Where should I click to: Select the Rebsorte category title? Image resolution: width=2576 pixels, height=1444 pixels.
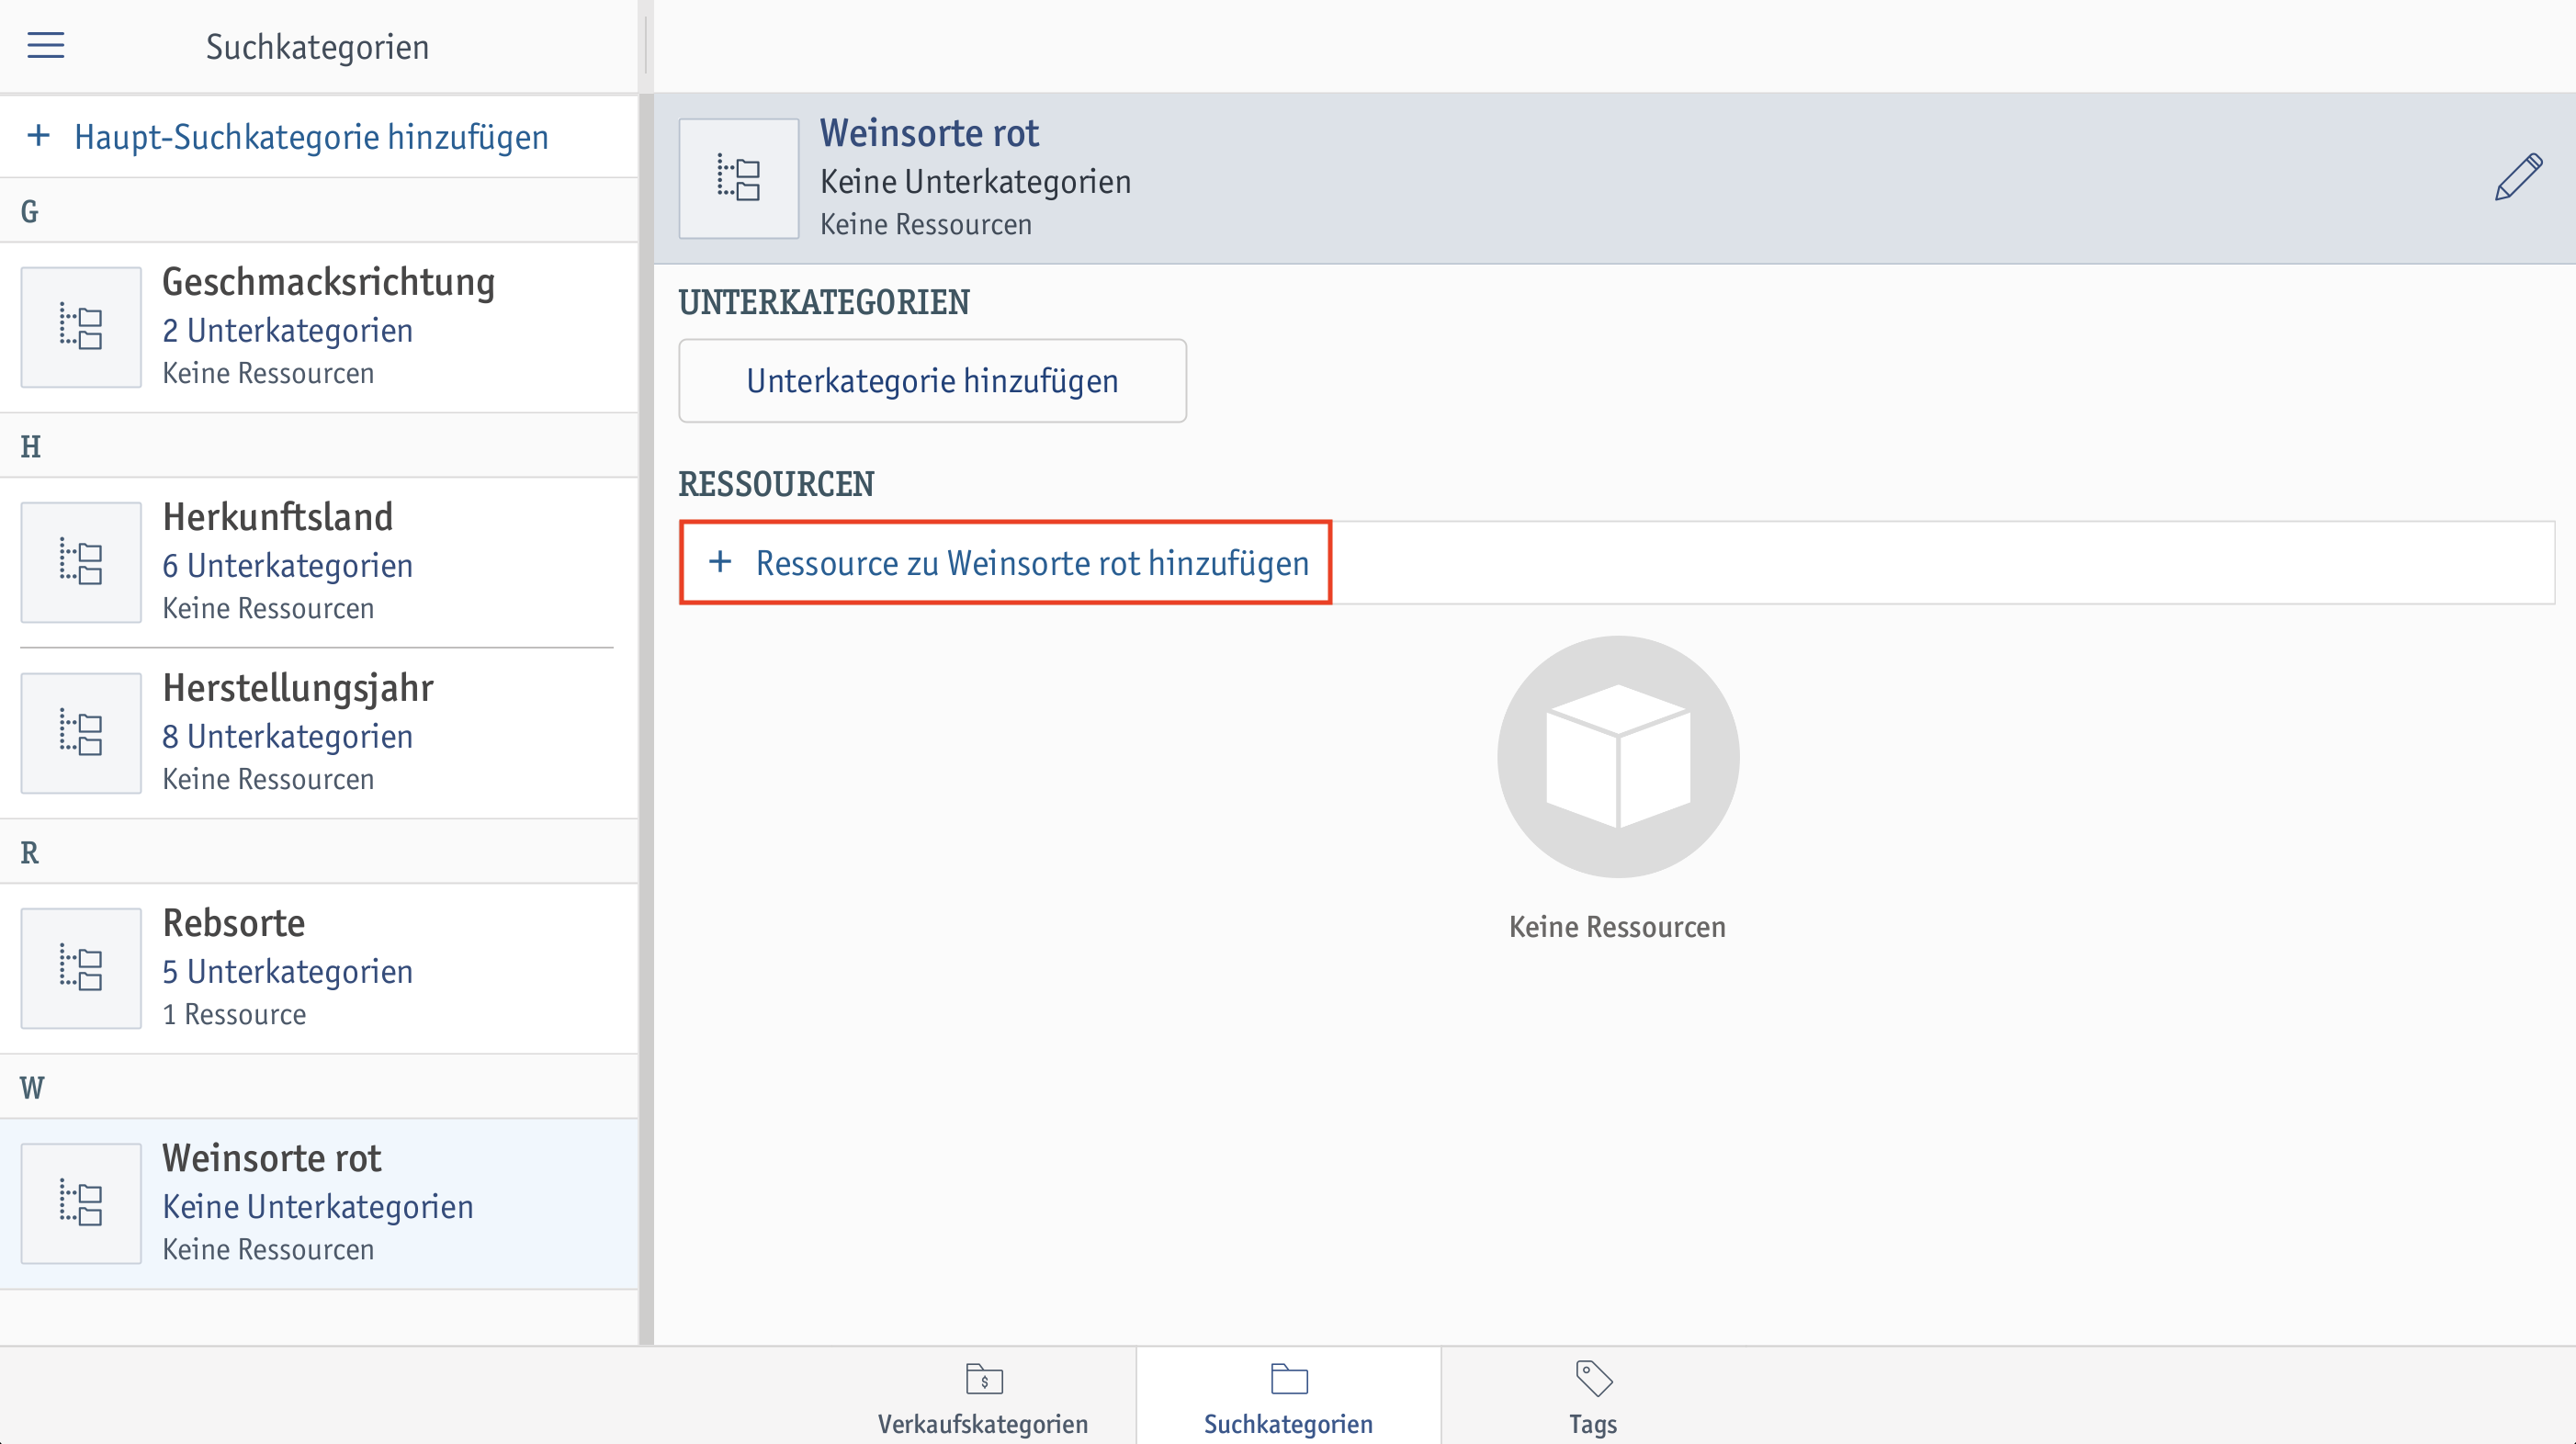(234, 923)
